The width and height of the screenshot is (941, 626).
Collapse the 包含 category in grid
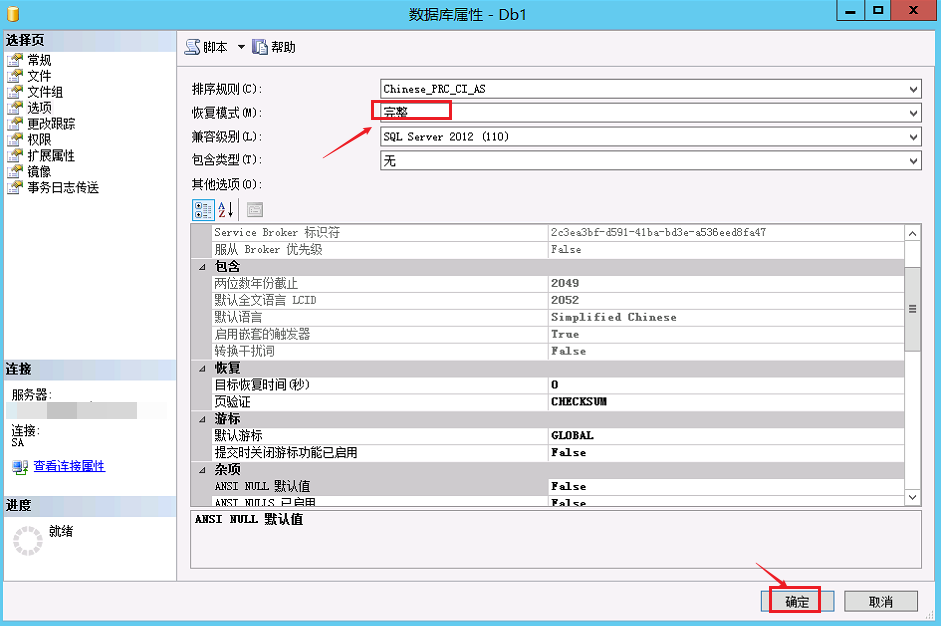pyautogui.click(x=202, y=267)
